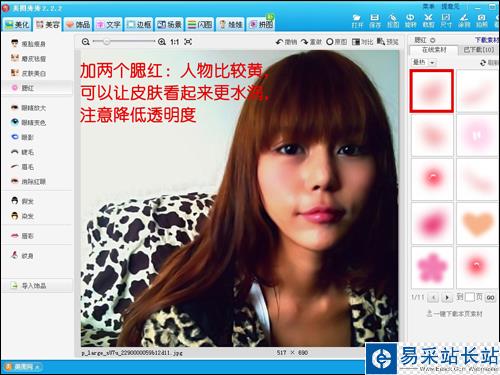Viewport: 500px width, 375px height.
Task: Switch to the 已下载(10) tab
Action: pyautogui.click(x=479, y=50)
